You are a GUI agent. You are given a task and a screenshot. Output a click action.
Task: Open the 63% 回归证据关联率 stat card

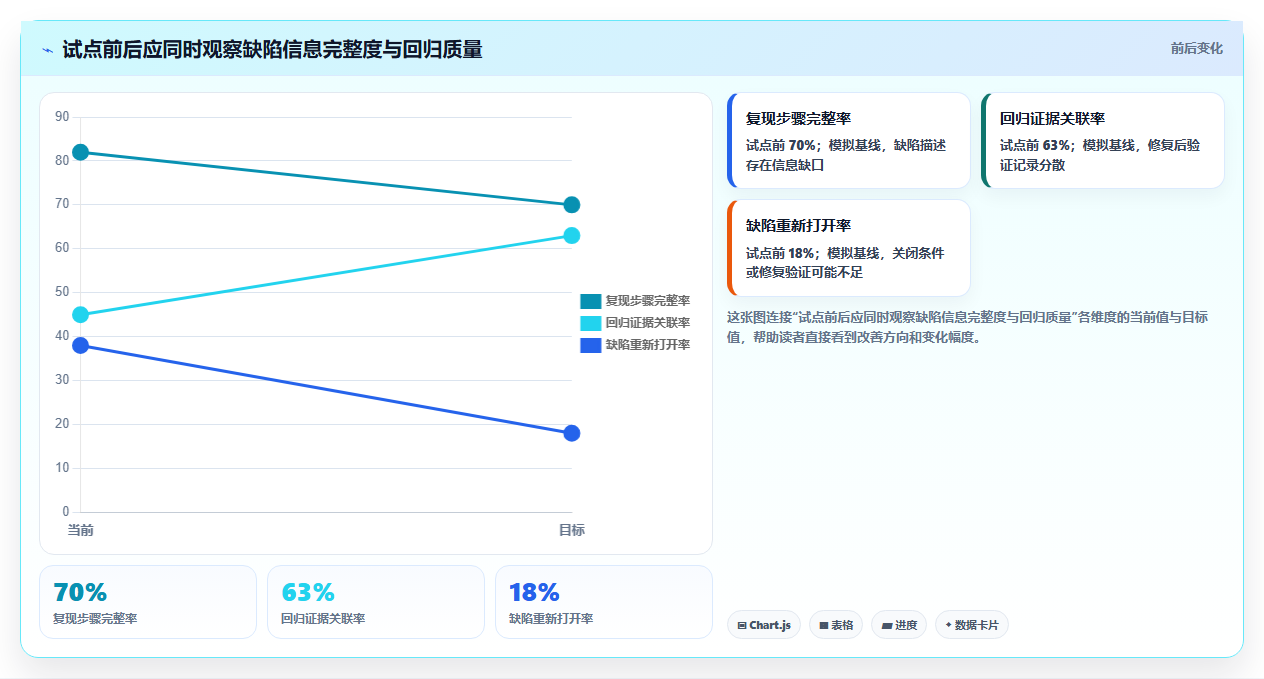coord(376,602)
